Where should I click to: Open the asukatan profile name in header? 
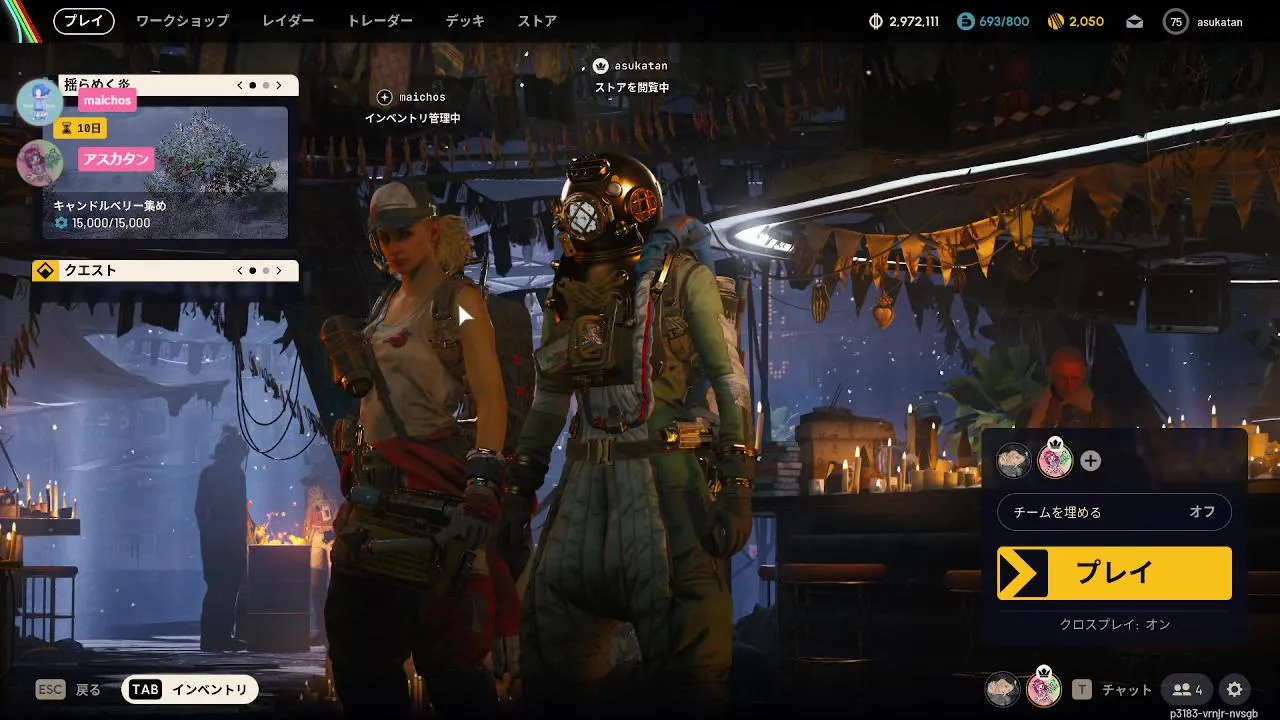pyautogui.click(x=1220, y=22)
